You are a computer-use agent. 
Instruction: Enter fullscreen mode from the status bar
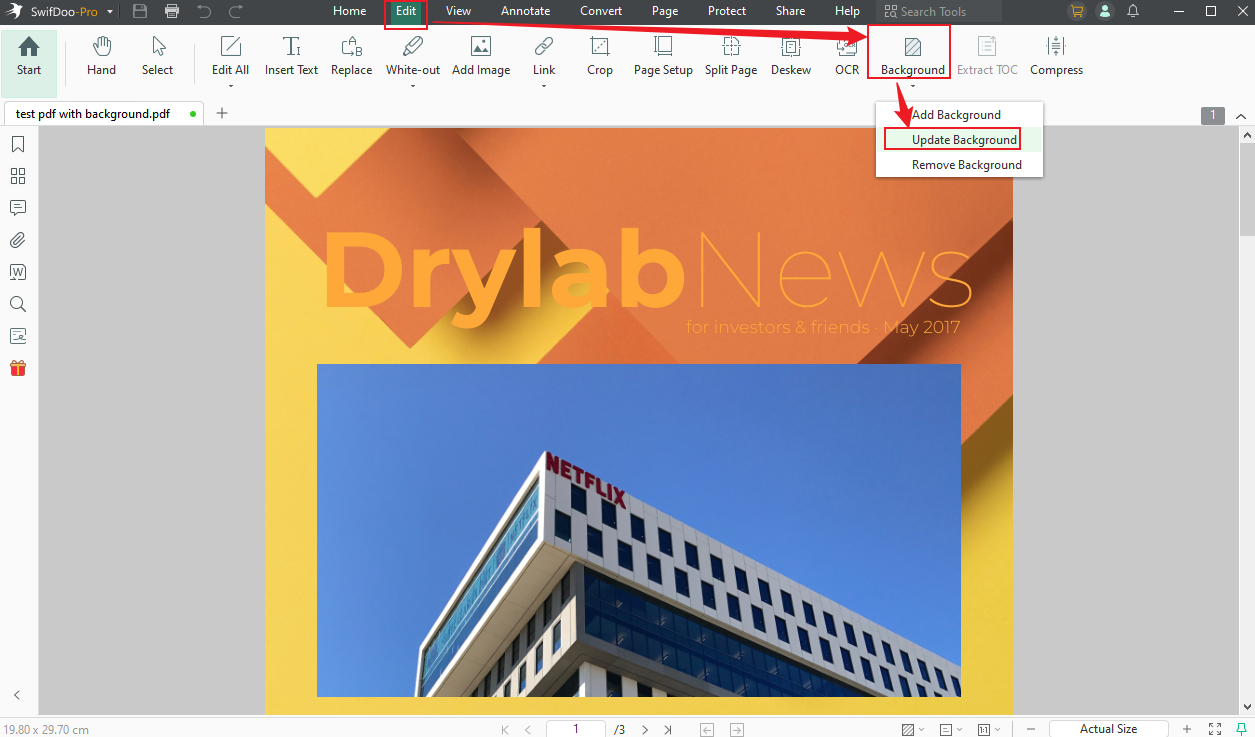[1215, 729]
